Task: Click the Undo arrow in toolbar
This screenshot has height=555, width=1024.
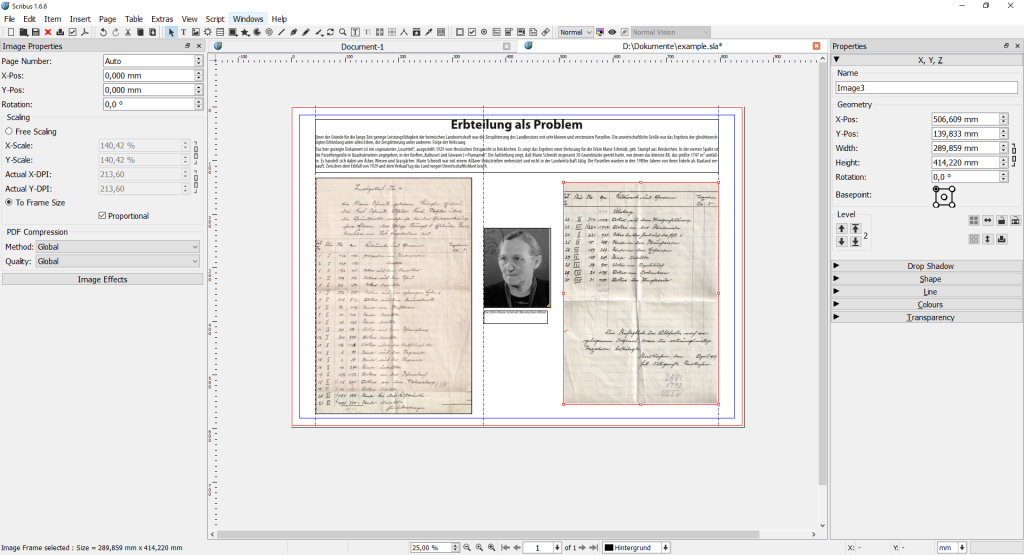Action: [103, 32]
